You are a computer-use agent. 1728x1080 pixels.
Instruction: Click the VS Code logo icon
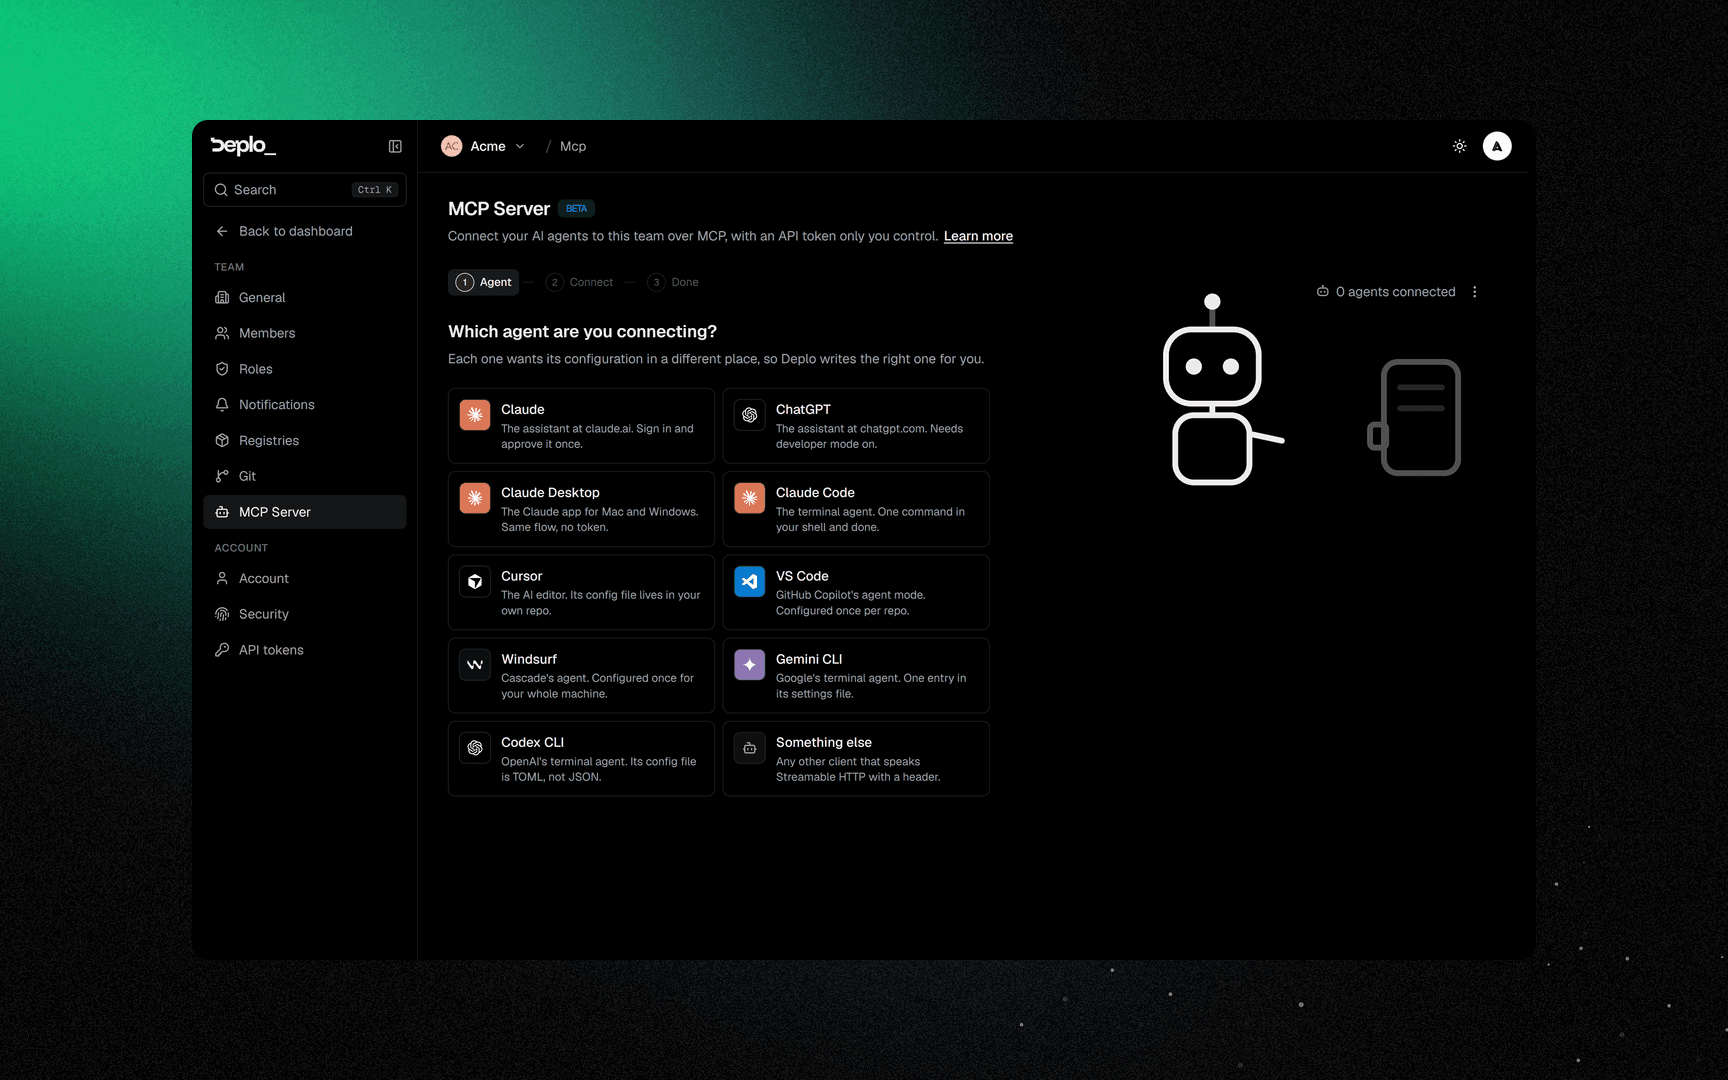point(749,581)
